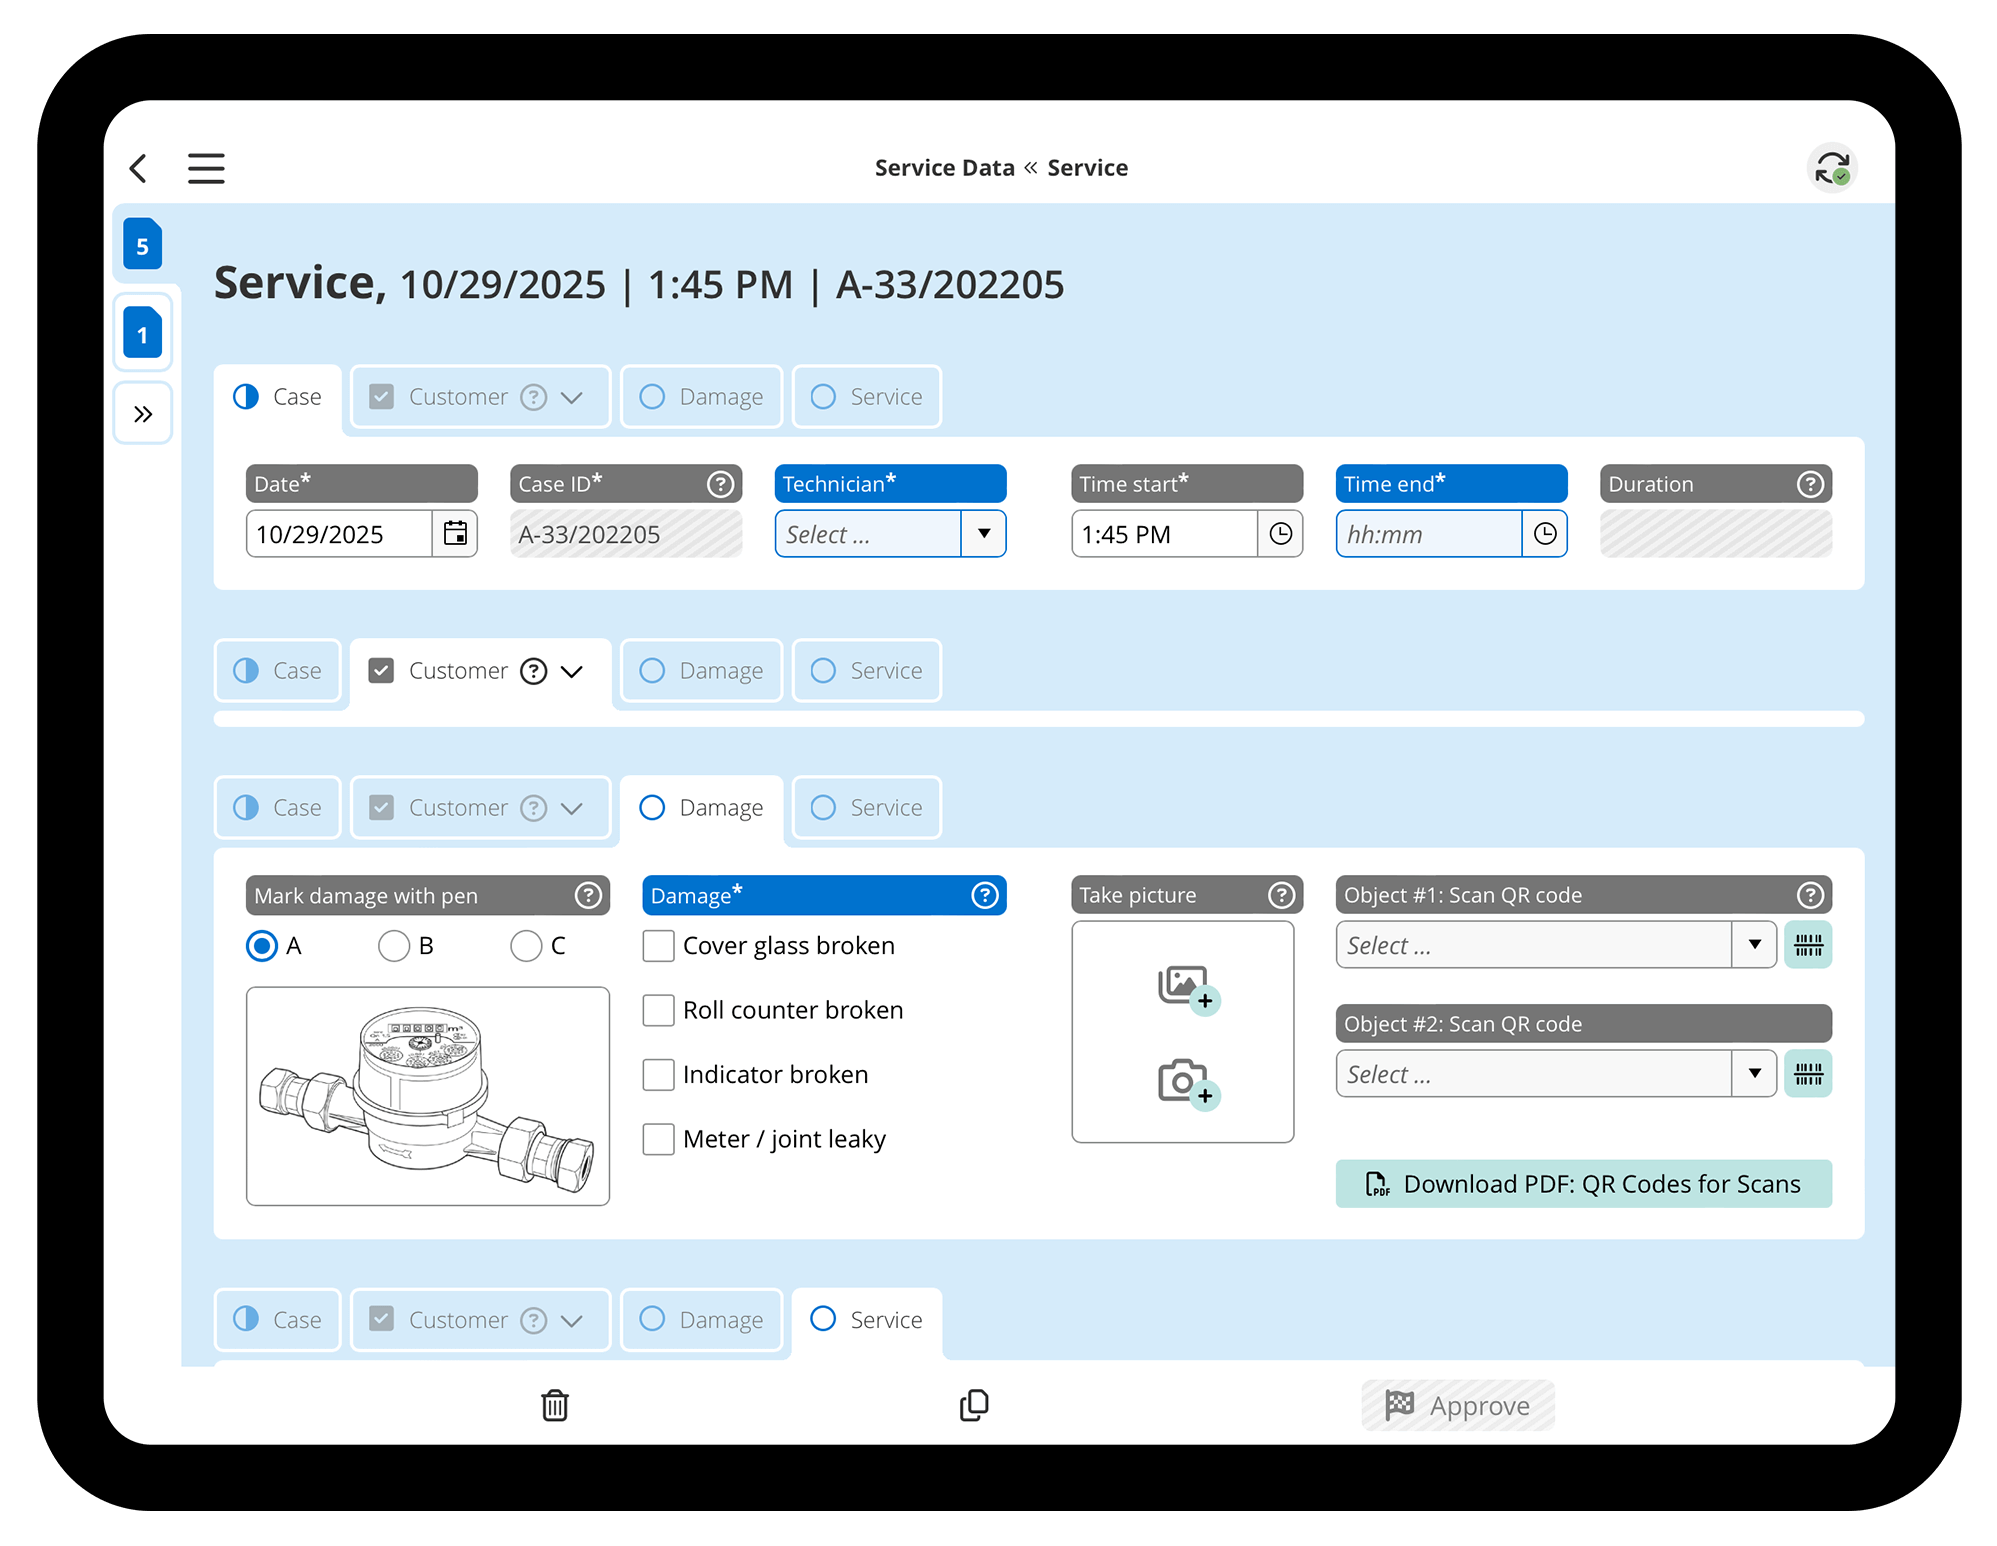
Task: Click the Approve button
Action: tap(1457, 1404)
